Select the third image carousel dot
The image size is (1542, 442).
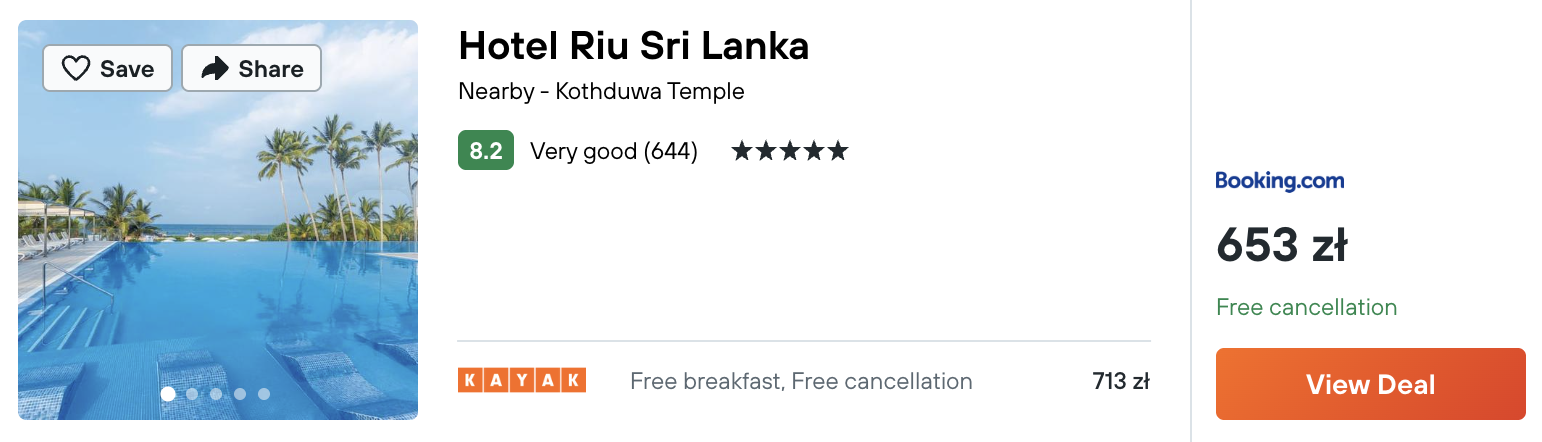(x=216, y=394)
